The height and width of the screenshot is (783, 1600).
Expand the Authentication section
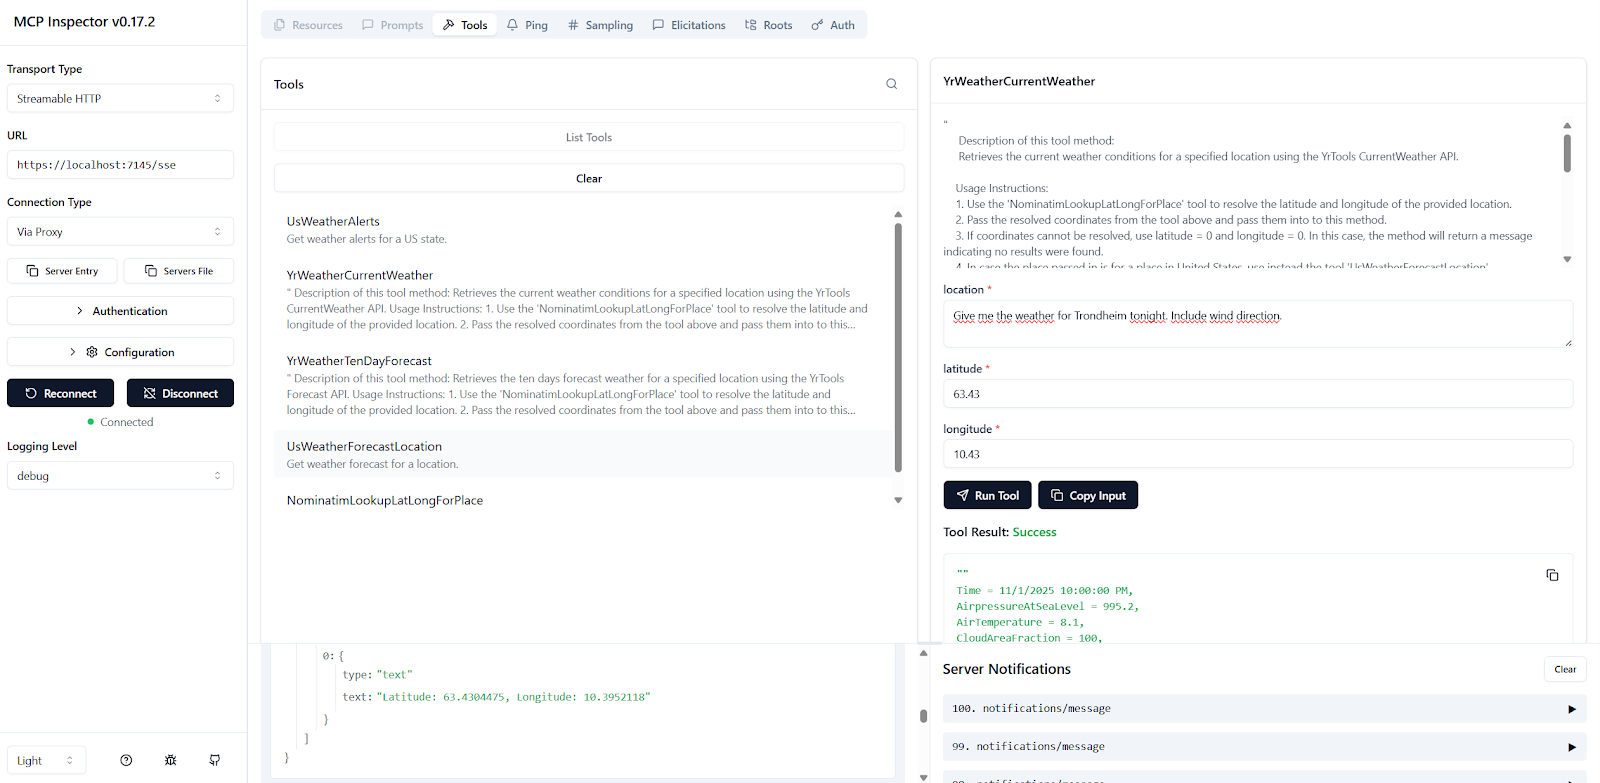[x=120, y=311]
